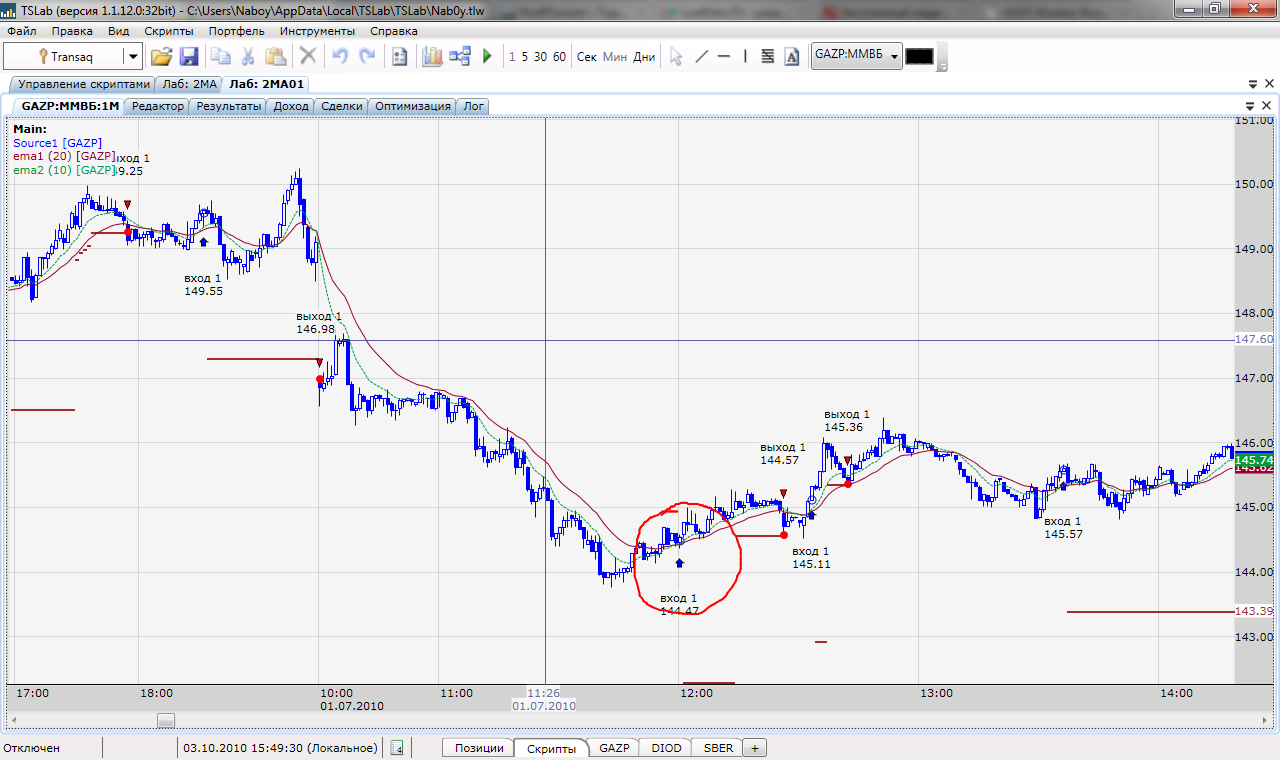Select the vertical line drawing tool

coord(745,56)
